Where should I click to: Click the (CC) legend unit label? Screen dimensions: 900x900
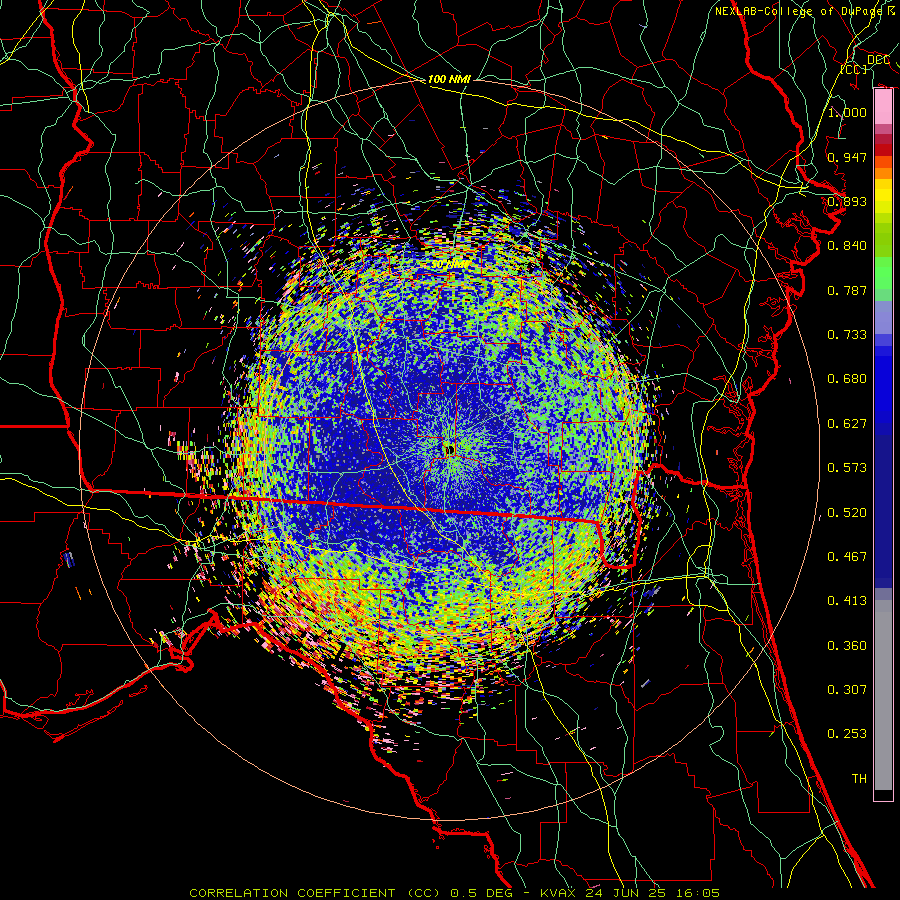coord(854,69)
